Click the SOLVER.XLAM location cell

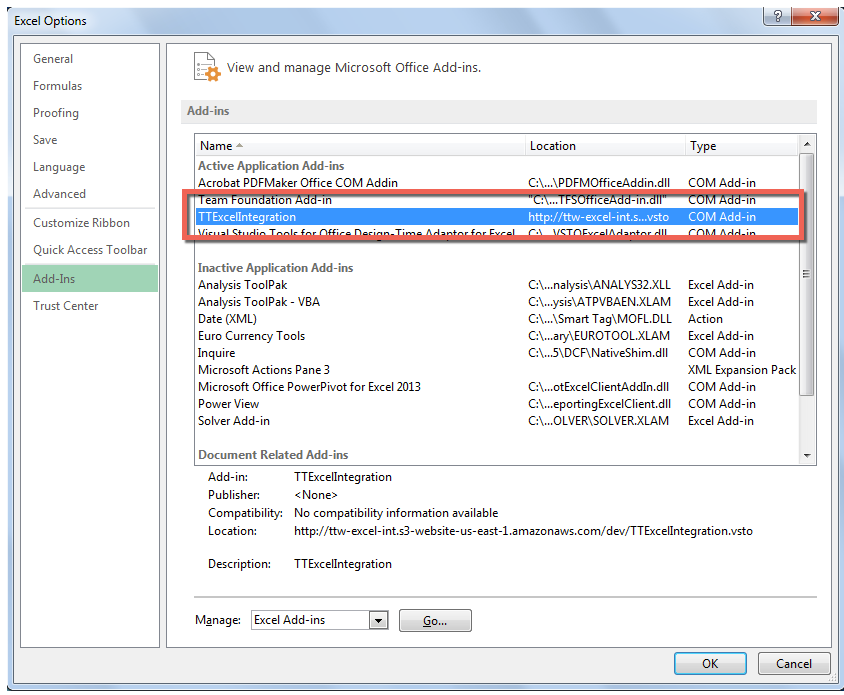coord(599,421)
